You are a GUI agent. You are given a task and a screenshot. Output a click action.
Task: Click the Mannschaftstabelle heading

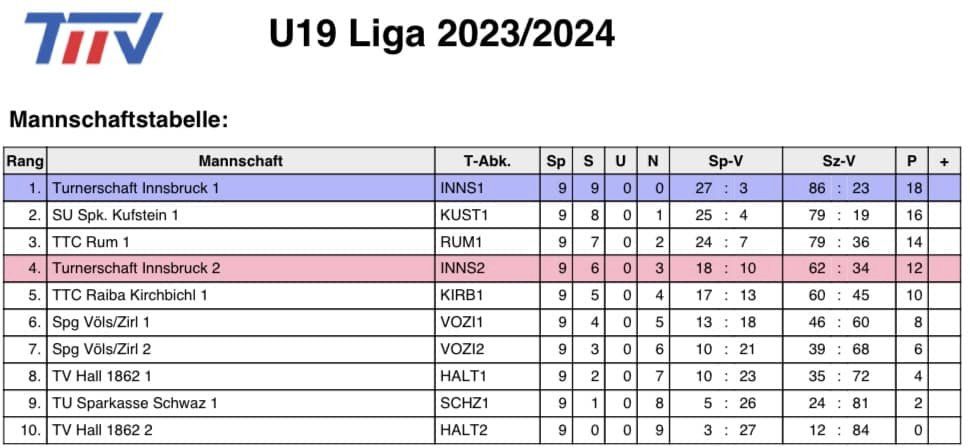pos(119,119)
